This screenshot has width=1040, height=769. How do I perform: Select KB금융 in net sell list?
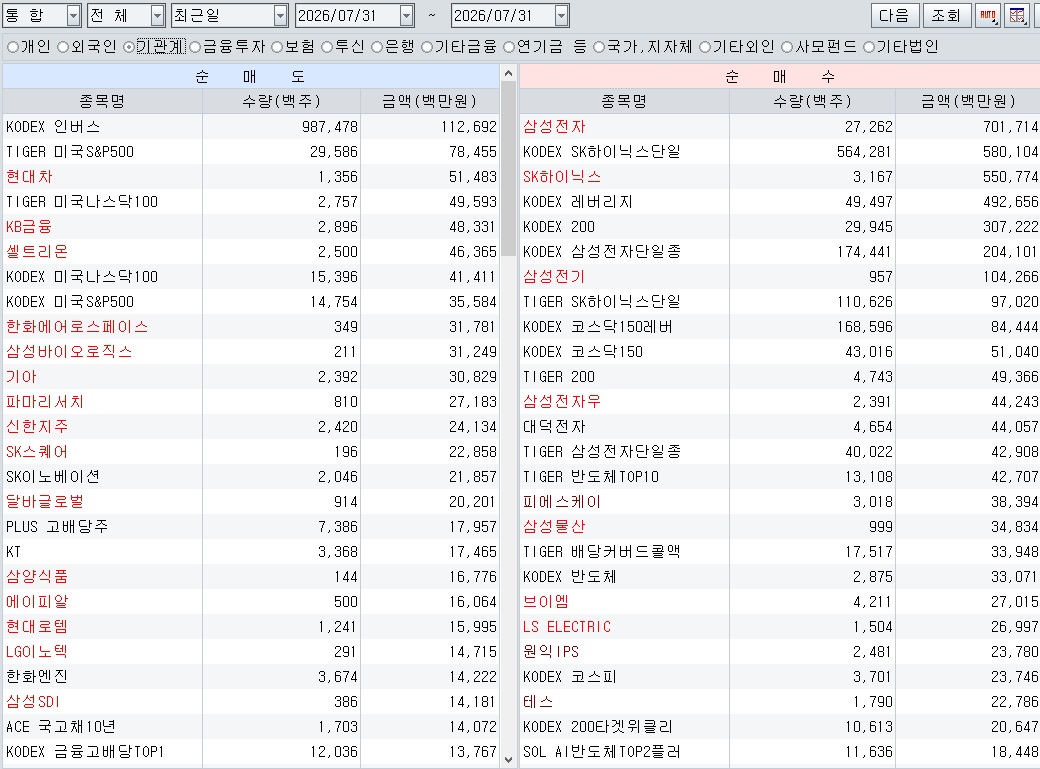pos(251,227)
